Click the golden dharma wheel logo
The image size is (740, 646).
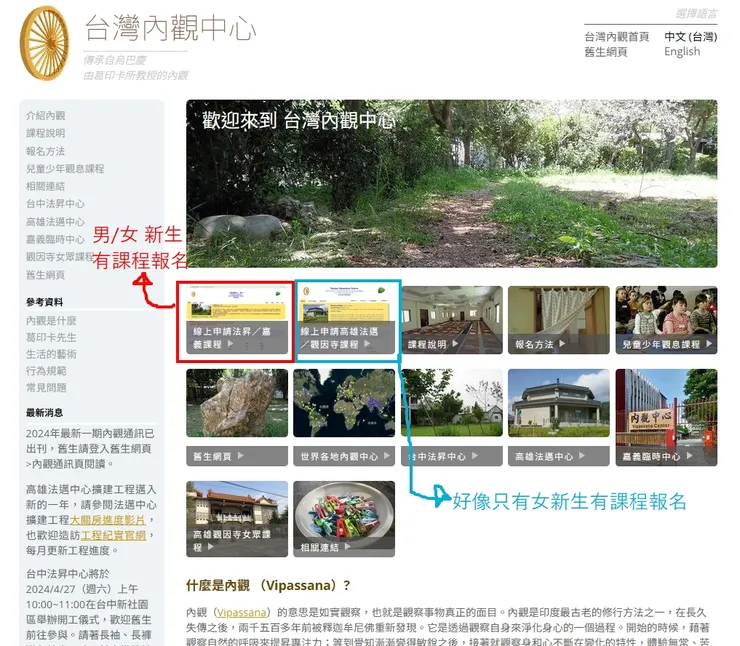pos(44,42)
